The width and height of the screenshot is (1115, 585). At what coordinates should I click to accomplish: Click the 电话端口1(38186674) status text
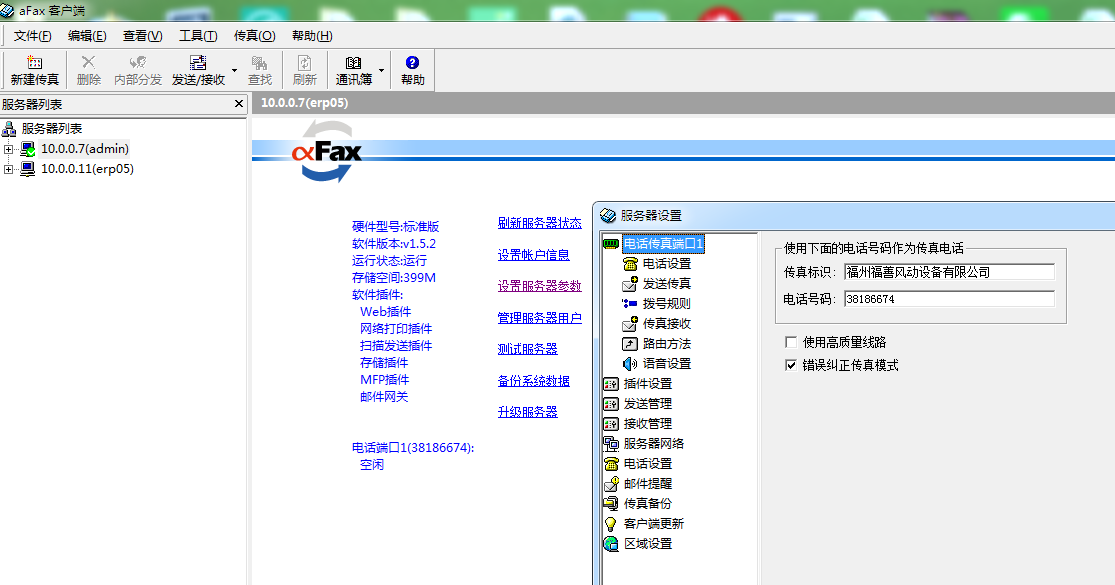413,448
